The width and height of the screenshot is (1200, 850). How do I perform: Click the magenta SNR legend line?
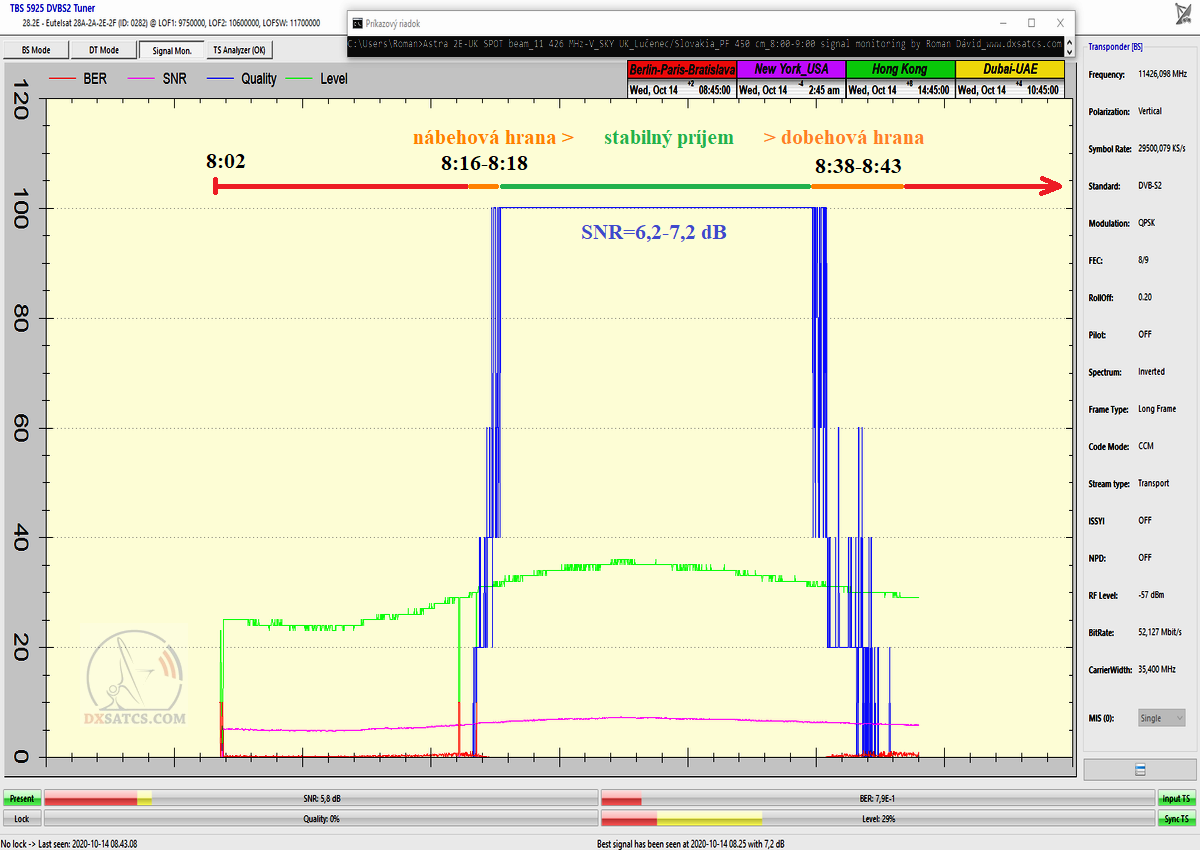[x=142, y=78]
